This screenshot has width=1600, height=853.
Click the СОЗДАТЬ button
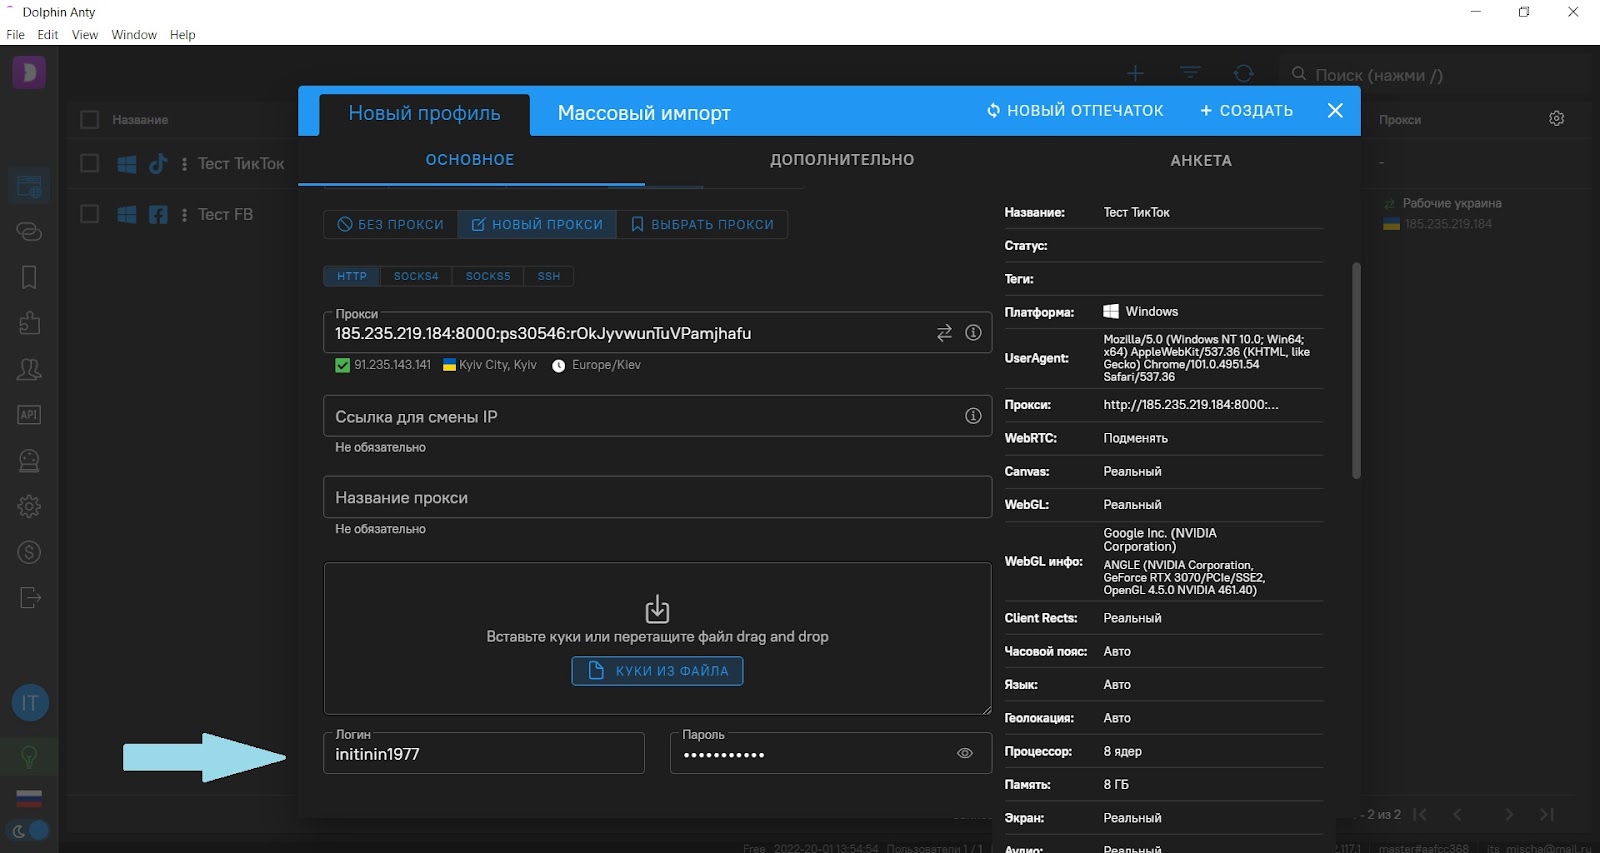pyautogui.click(x=1247, y=111)
